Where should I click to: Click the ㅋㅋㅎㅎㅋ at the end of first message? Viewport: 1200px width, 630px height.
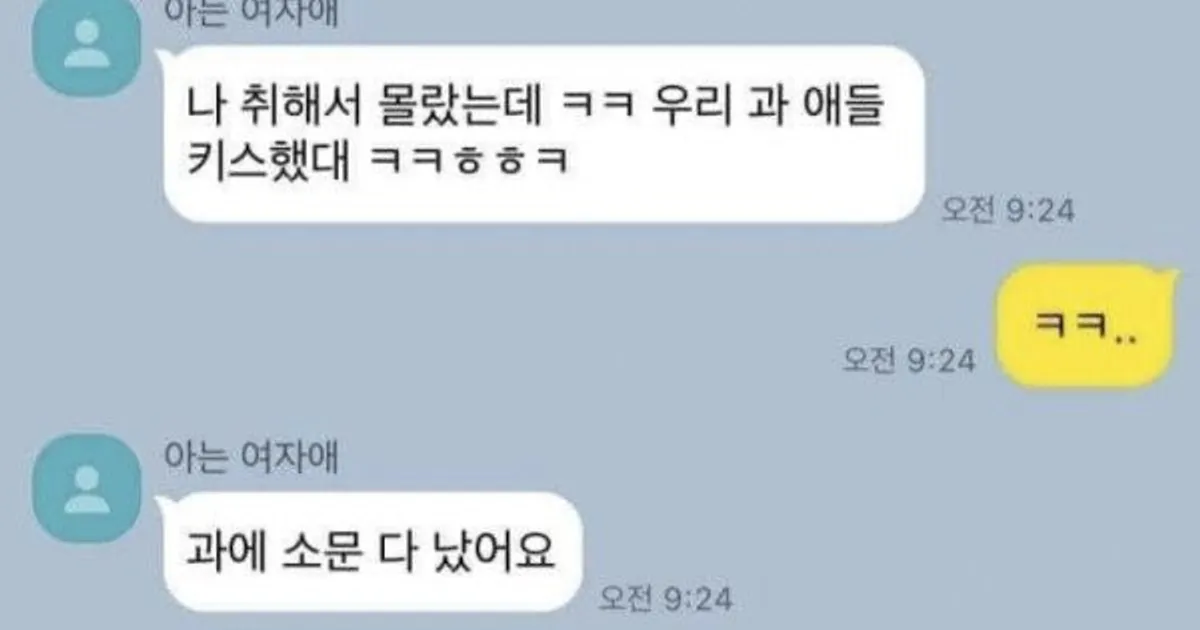coord(469,160)
